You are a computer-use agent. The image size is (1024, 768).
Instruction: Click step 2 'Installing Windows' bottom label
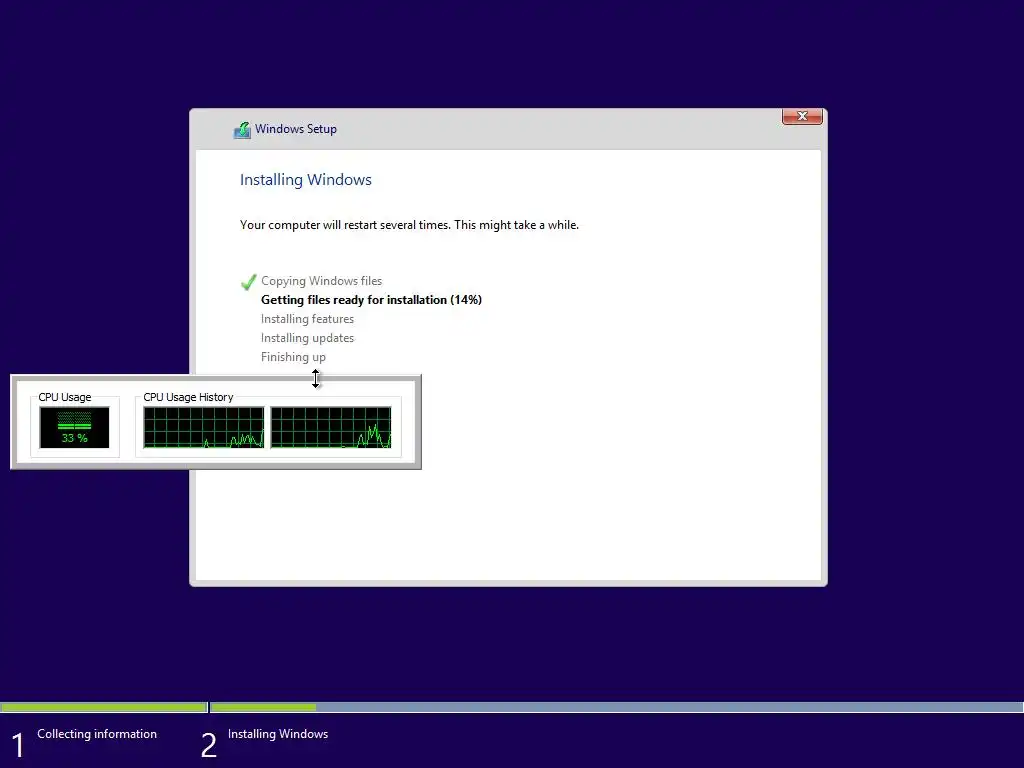pos(278,734)
